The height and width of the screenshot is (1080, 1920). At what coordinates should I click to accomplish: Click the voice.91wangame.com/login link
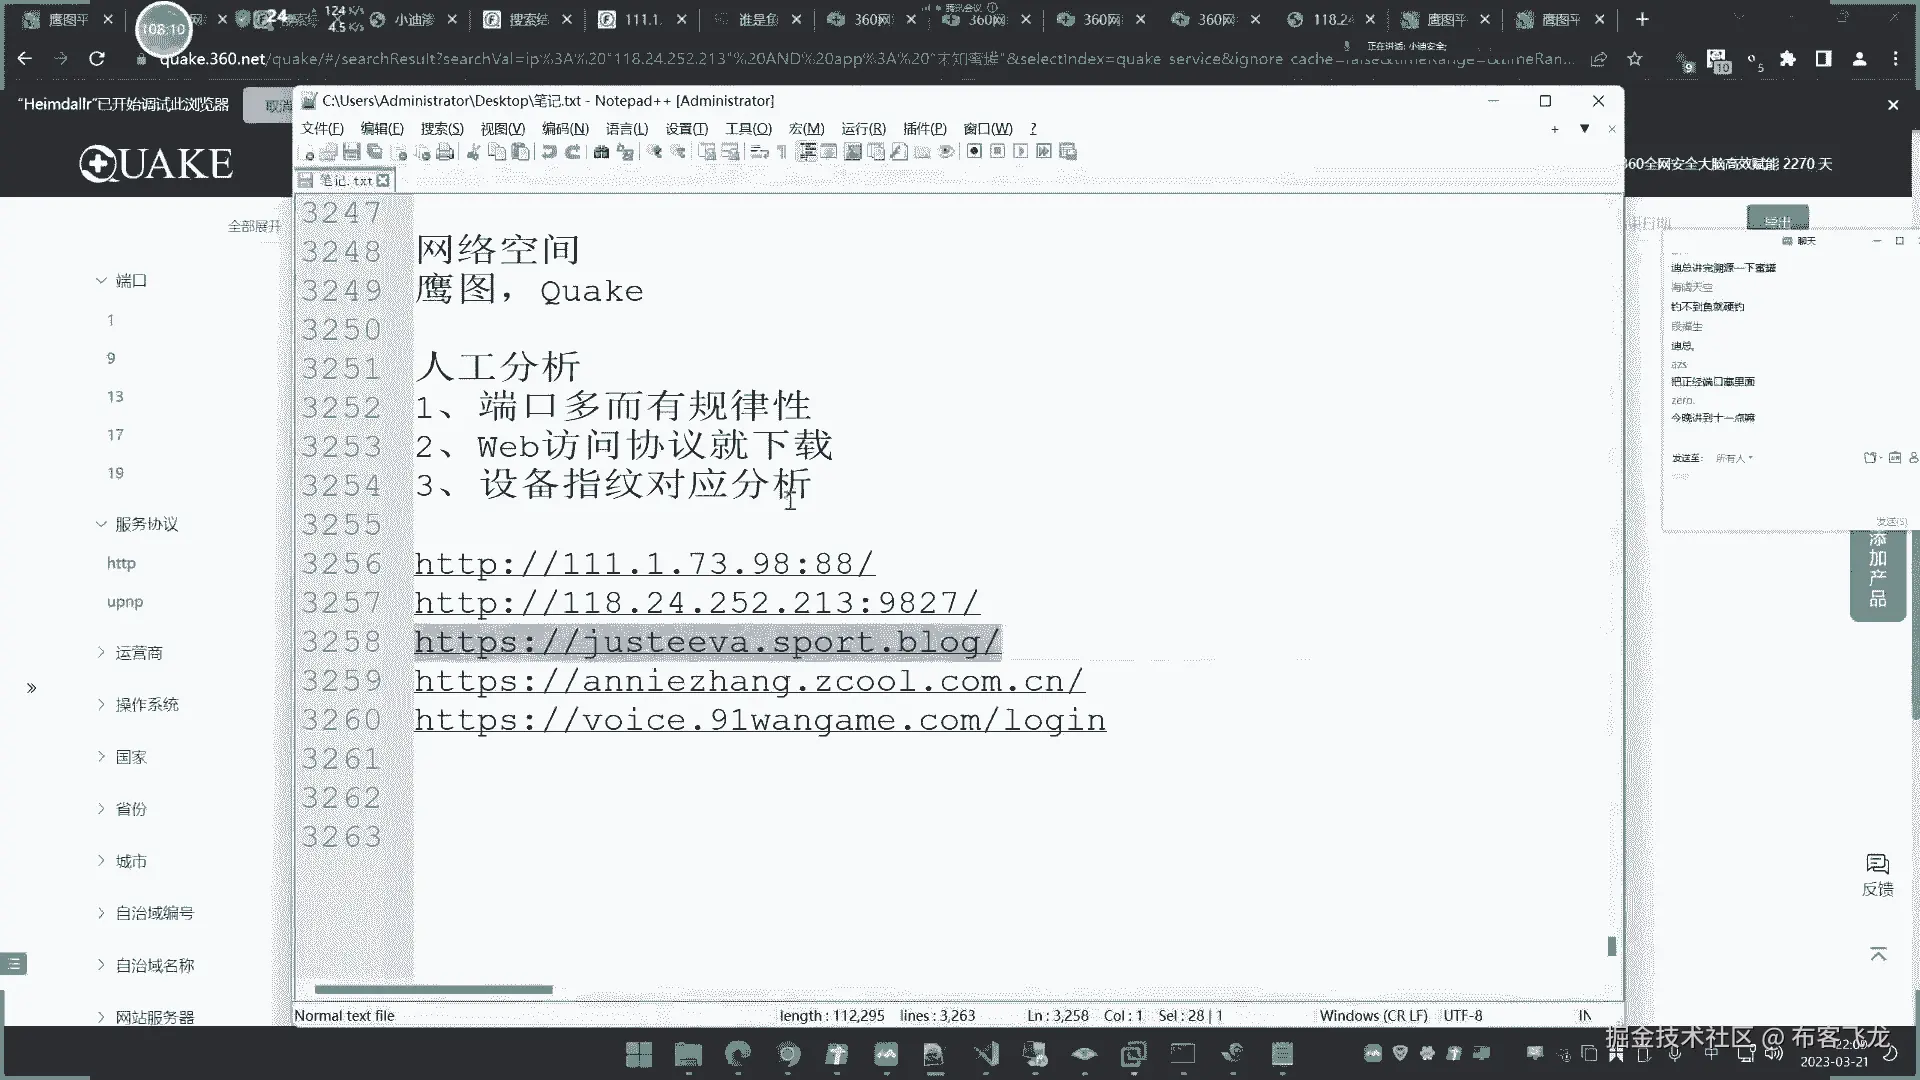(760, 721)
